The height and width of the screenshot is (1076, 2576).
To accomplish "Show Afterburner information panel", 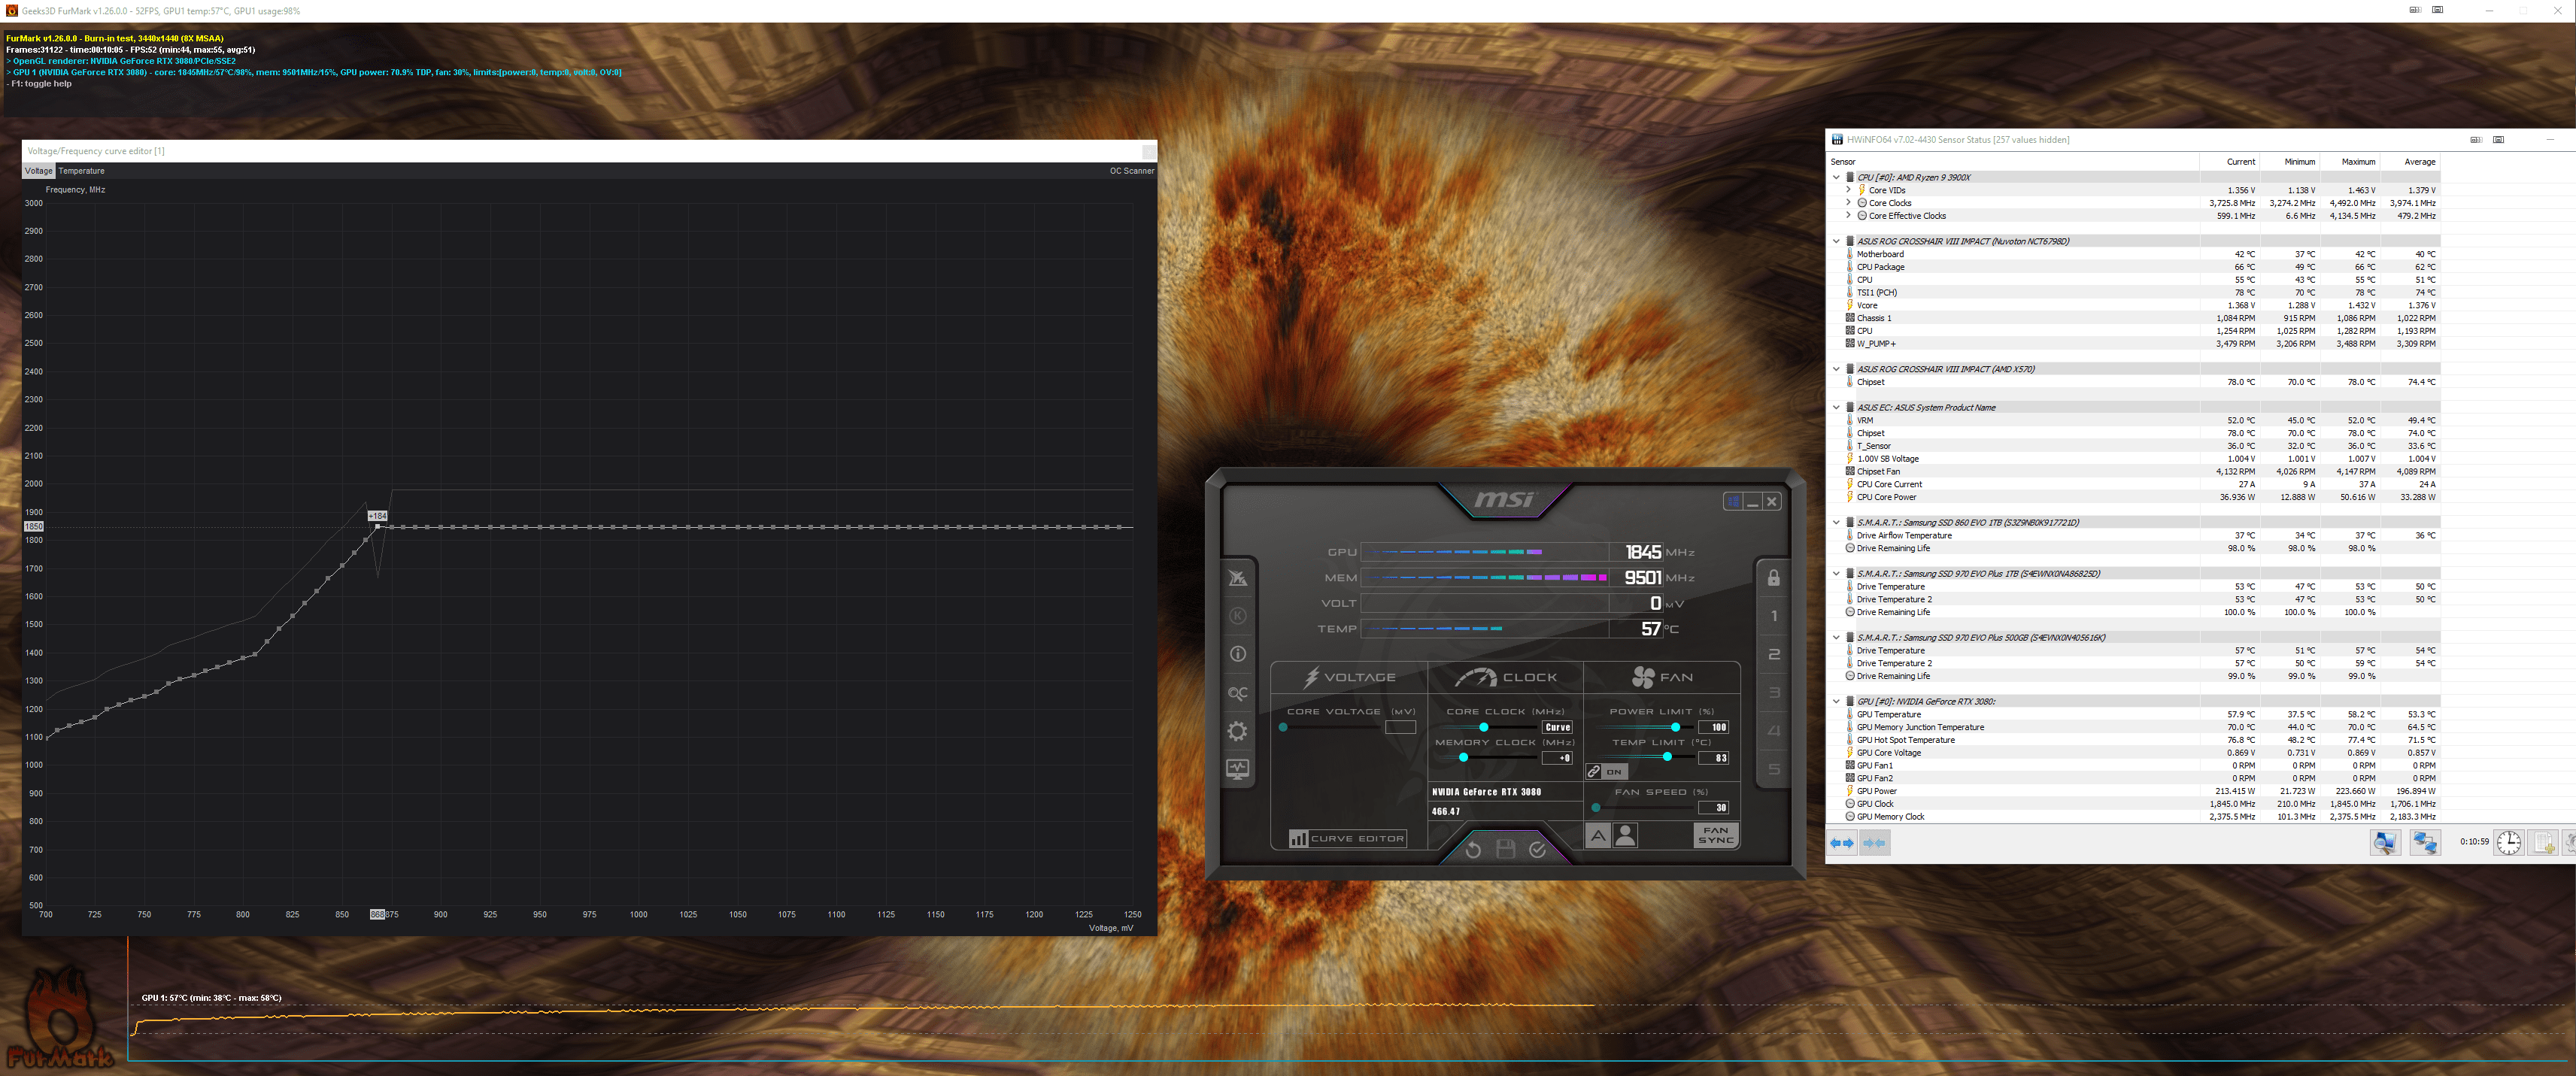I will 1238,654.
